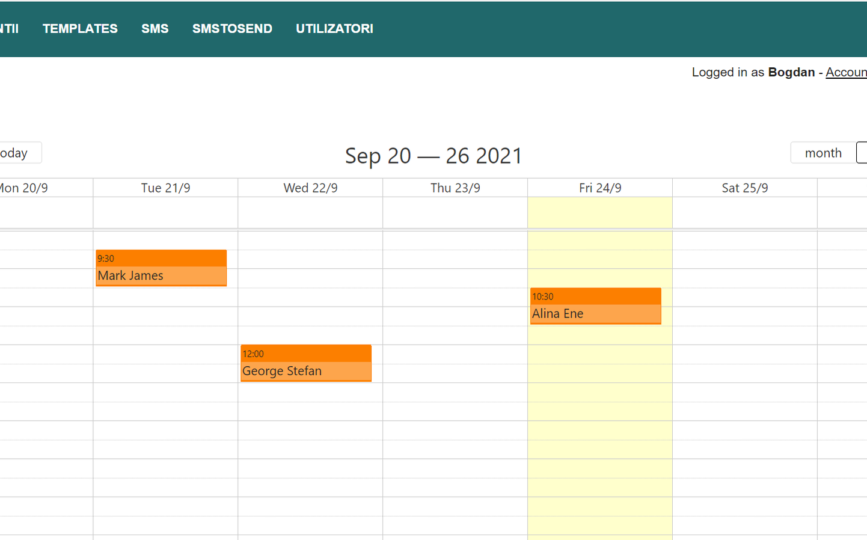
Task: Open Alina Ene 10:30 appointment
Action: 596,306
